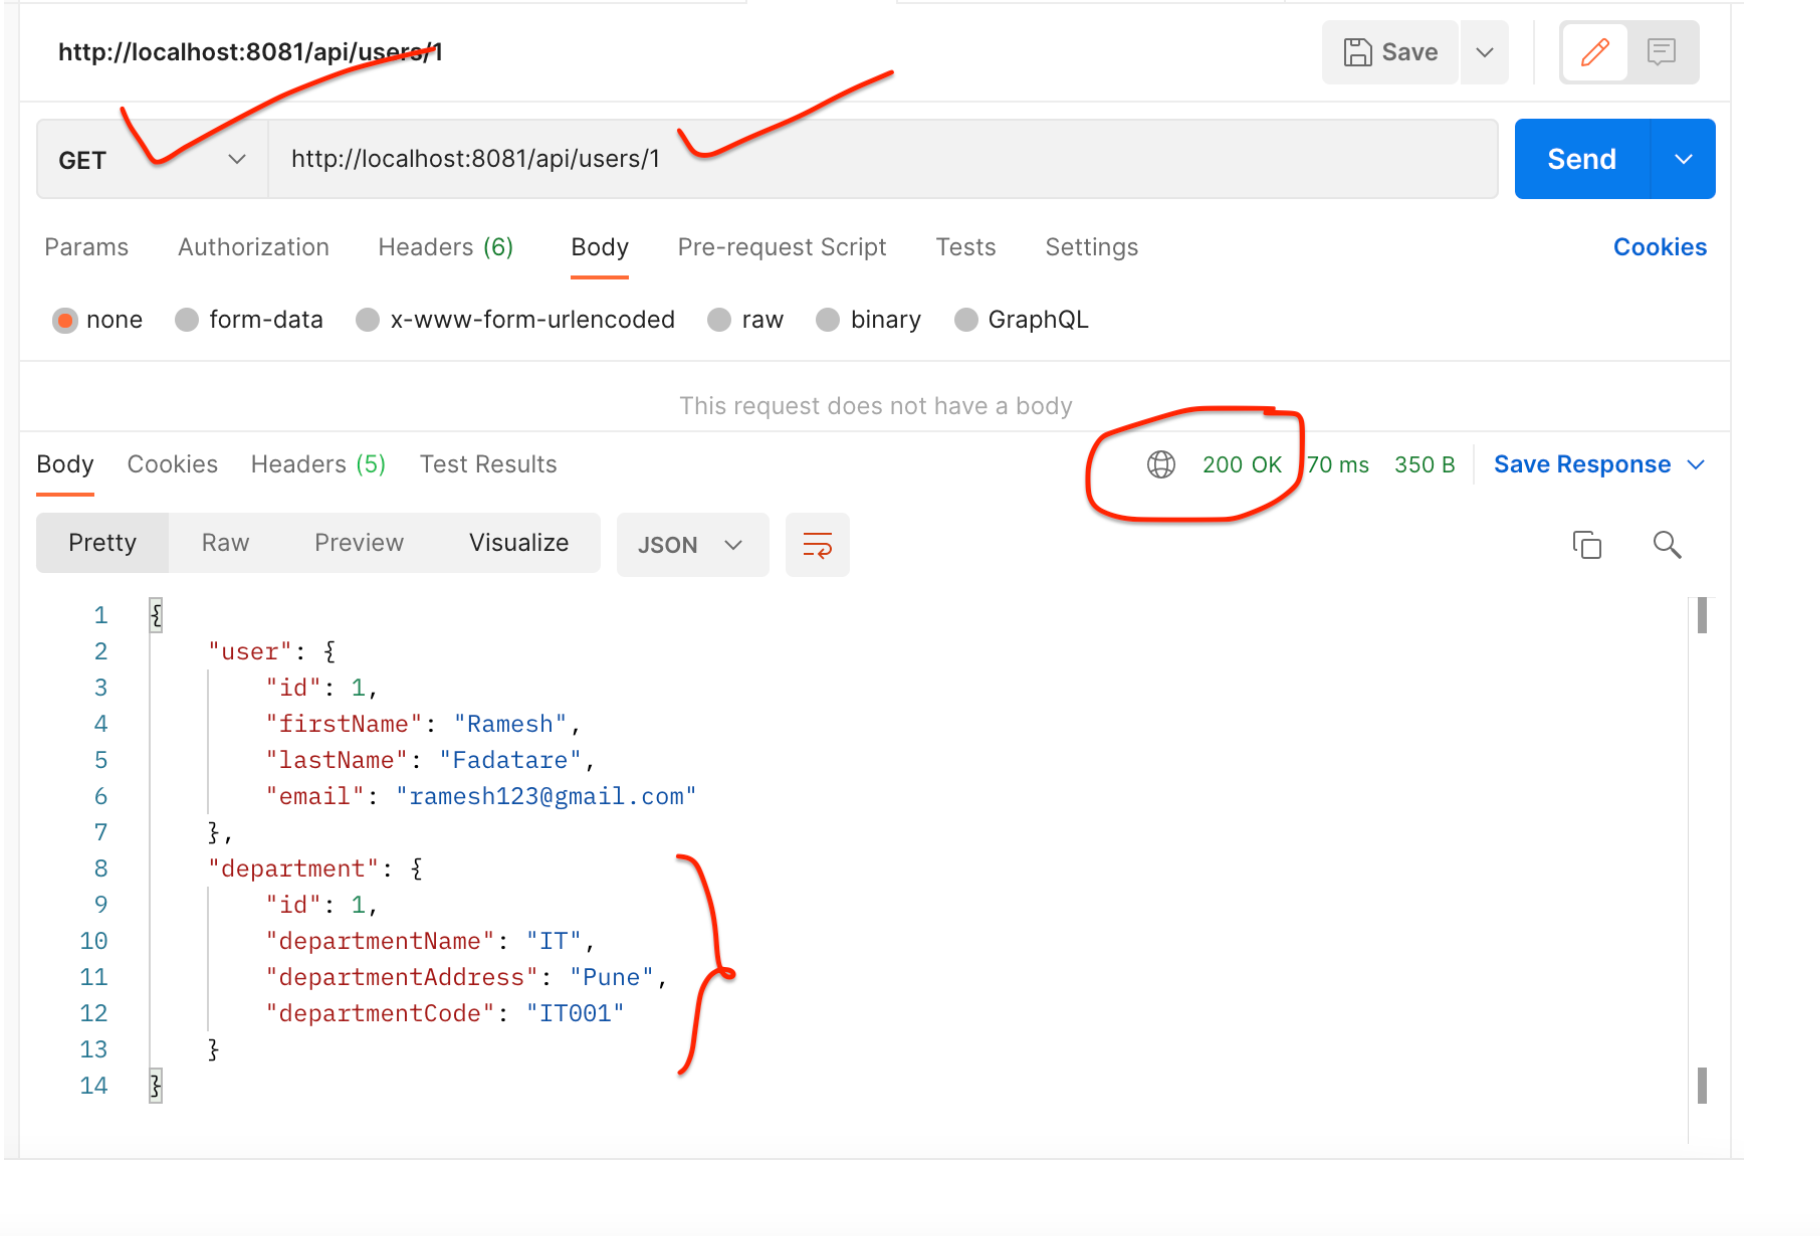Click the "department" key line

coord(315,869)
